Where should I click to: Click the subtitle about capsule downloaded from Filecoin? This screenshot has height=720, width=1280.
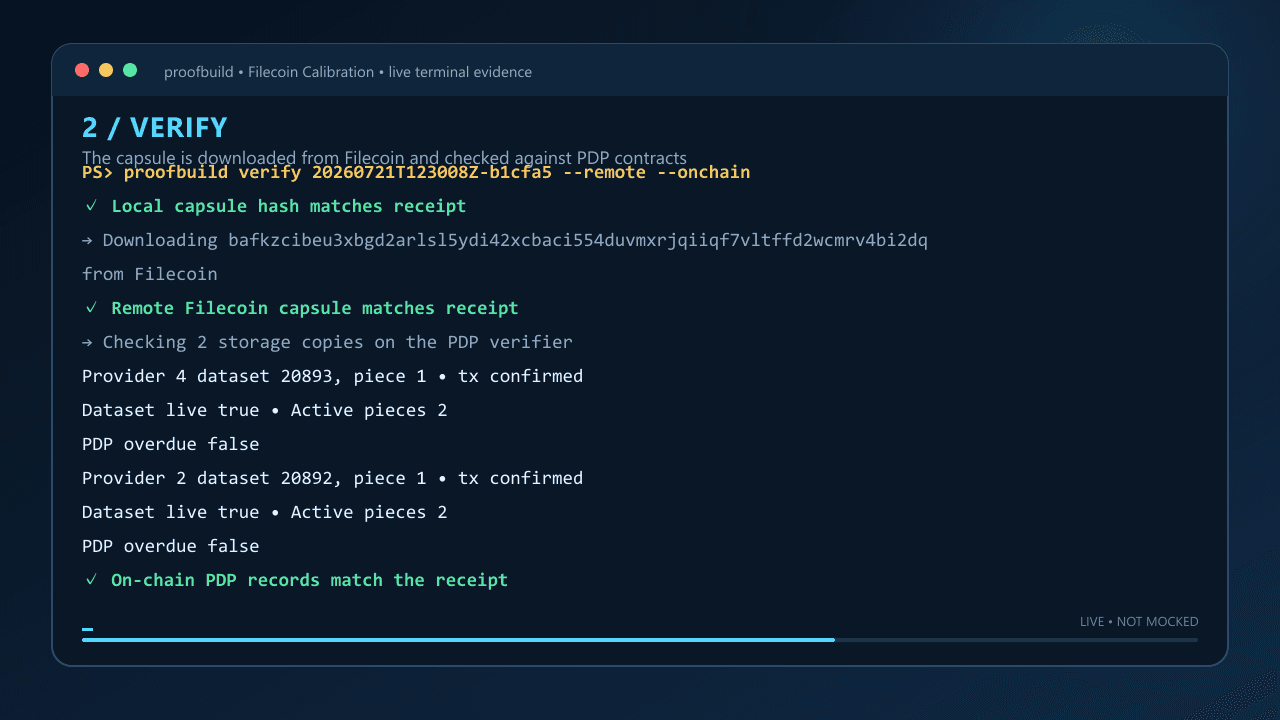click(x=384, y=158)
